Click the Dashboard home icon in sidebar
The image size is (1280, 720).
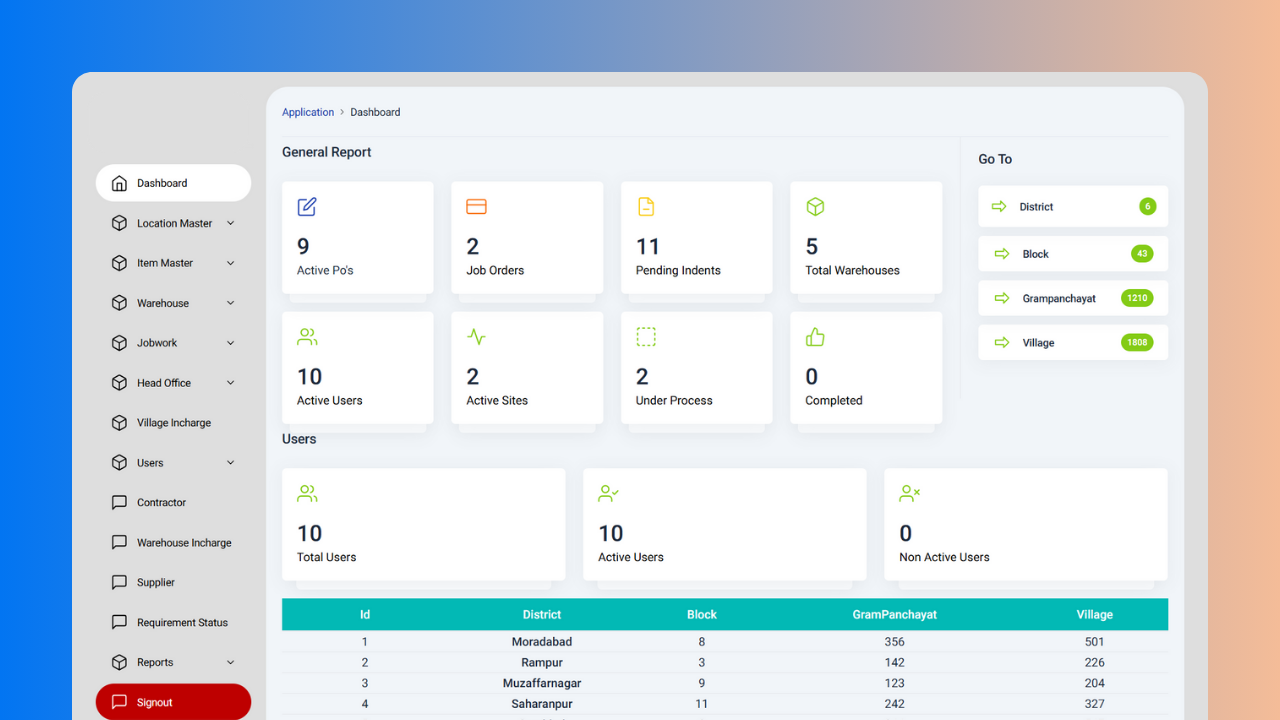coord(119,183)
